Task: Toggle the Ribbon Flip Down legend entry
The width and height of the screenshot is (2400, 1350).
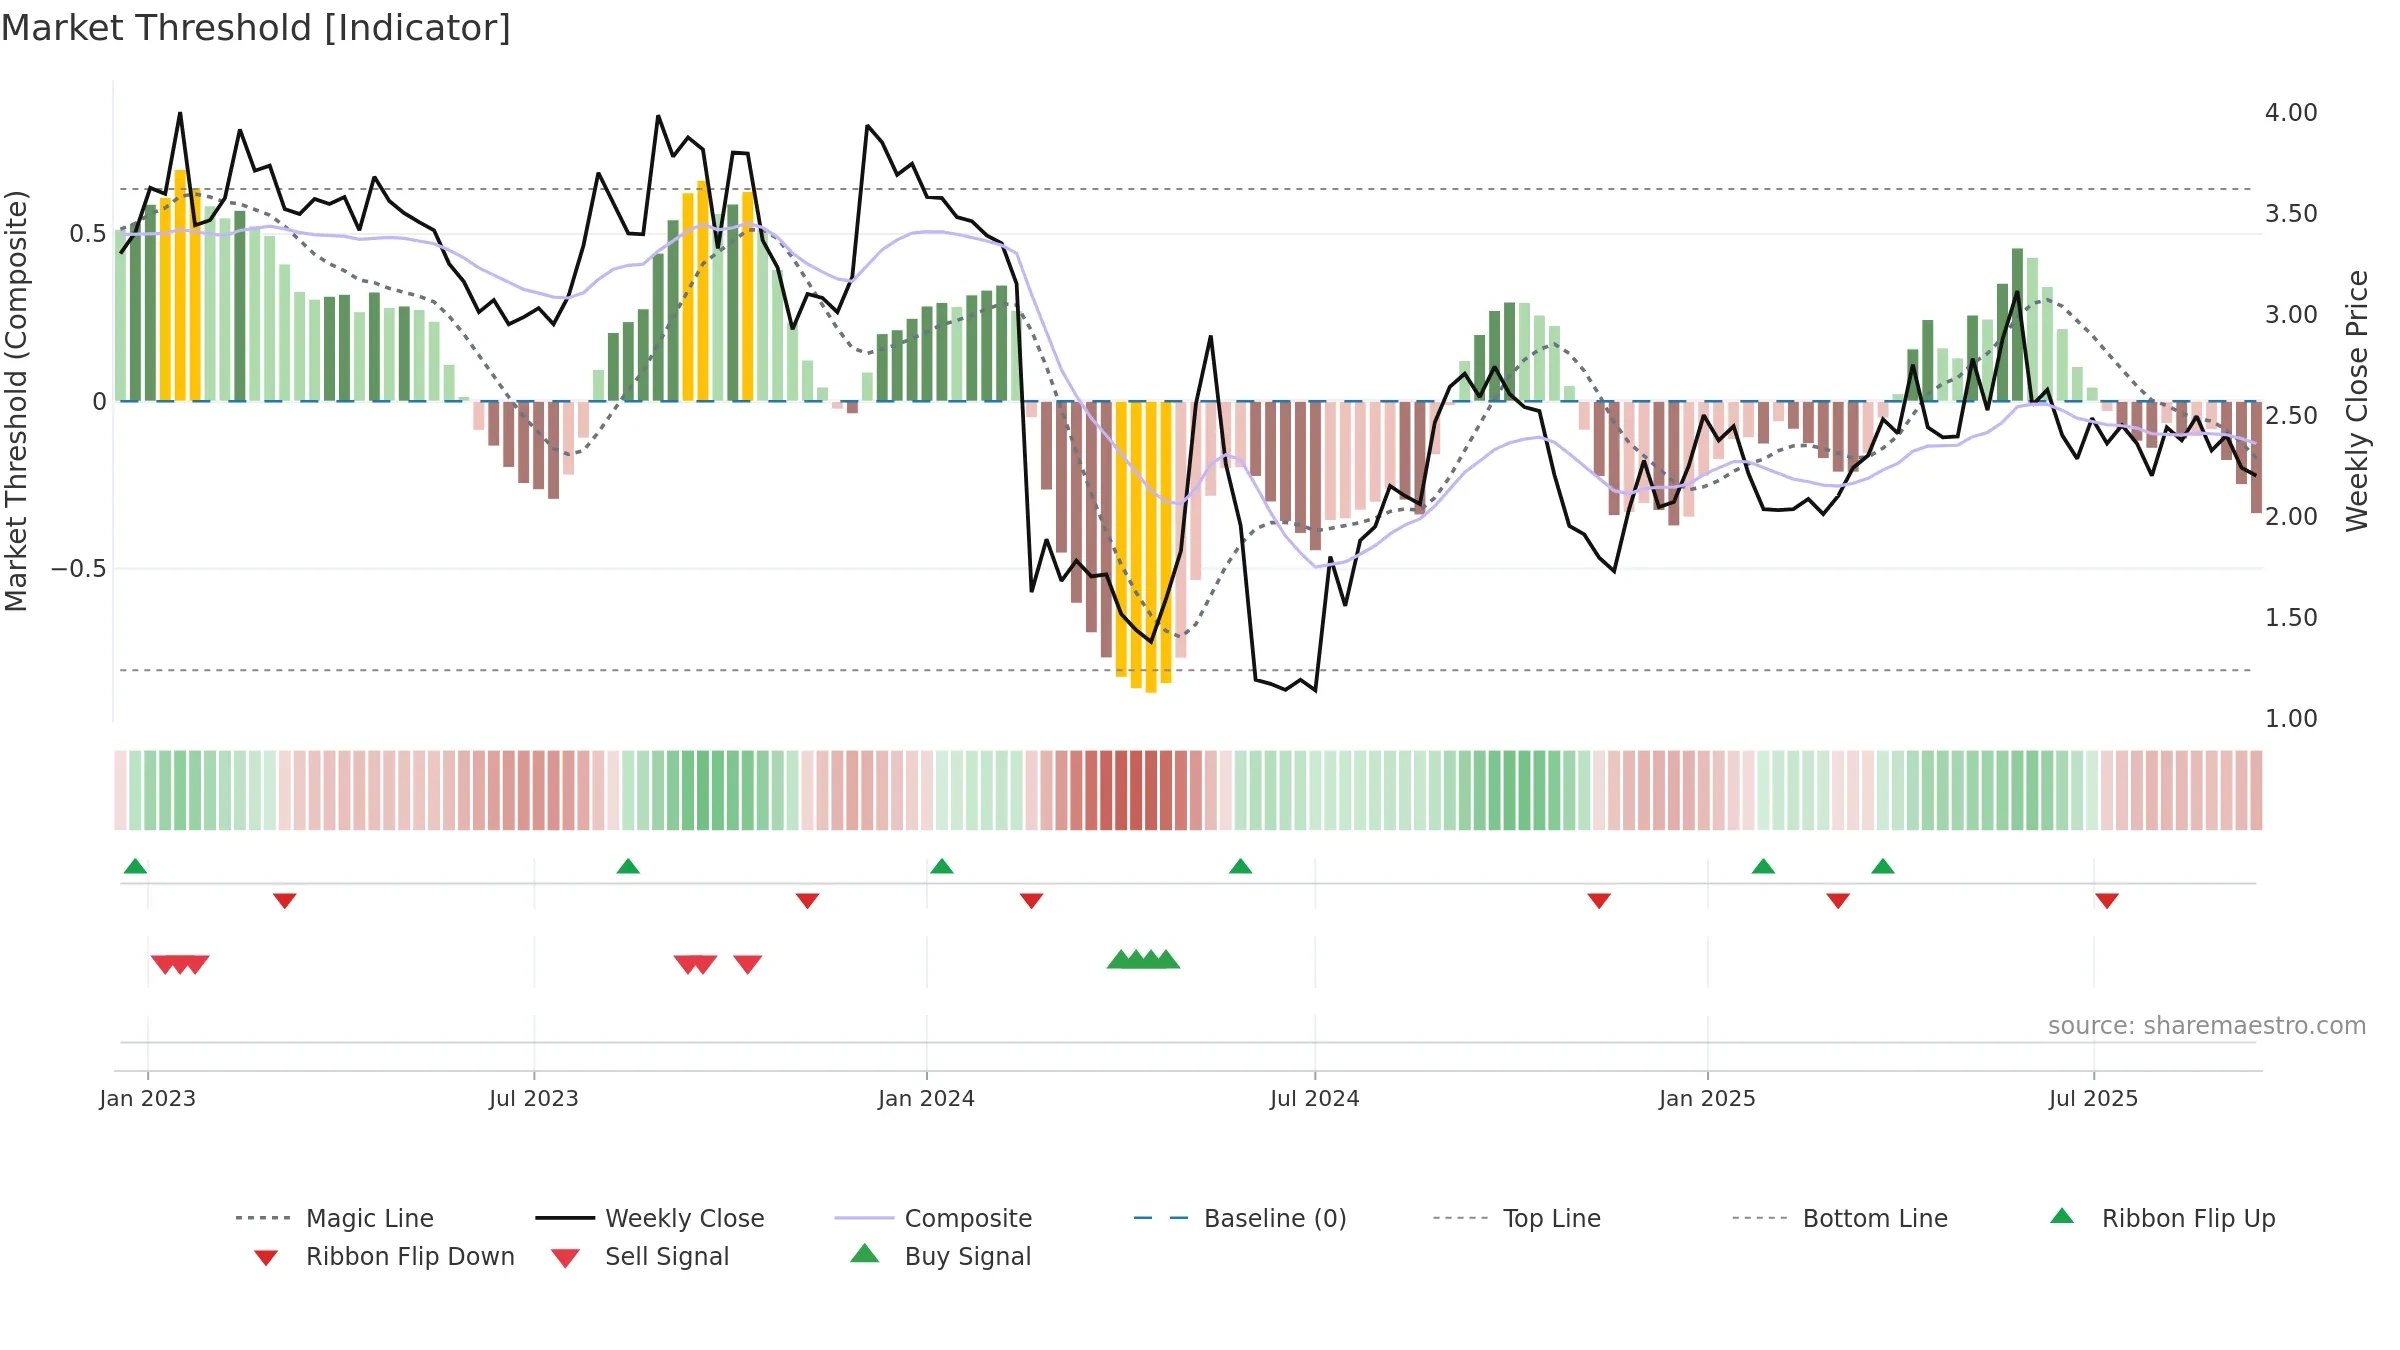Action: (x=384, y=1256)
